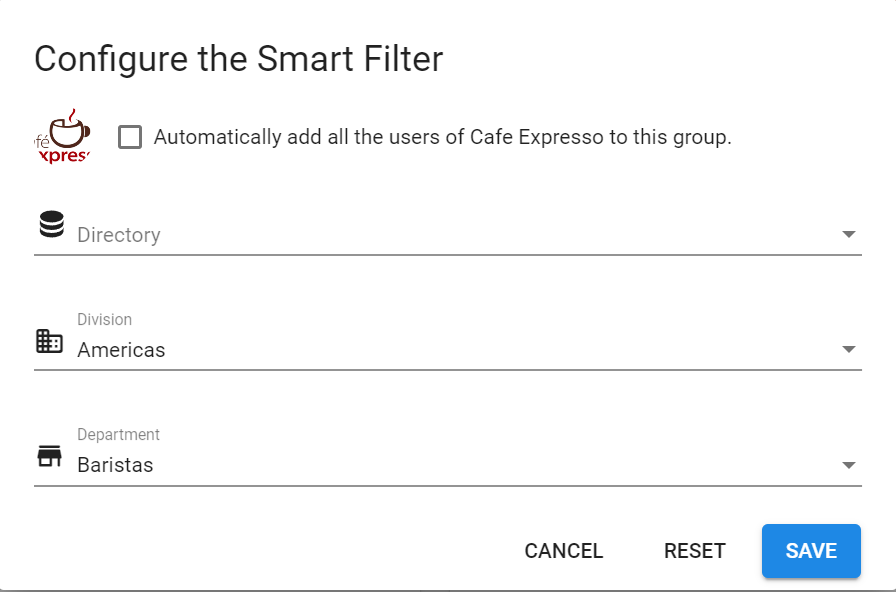Click the dropdown arrow on the Directory field
896x592 pixels.
(x=847, y=234)
